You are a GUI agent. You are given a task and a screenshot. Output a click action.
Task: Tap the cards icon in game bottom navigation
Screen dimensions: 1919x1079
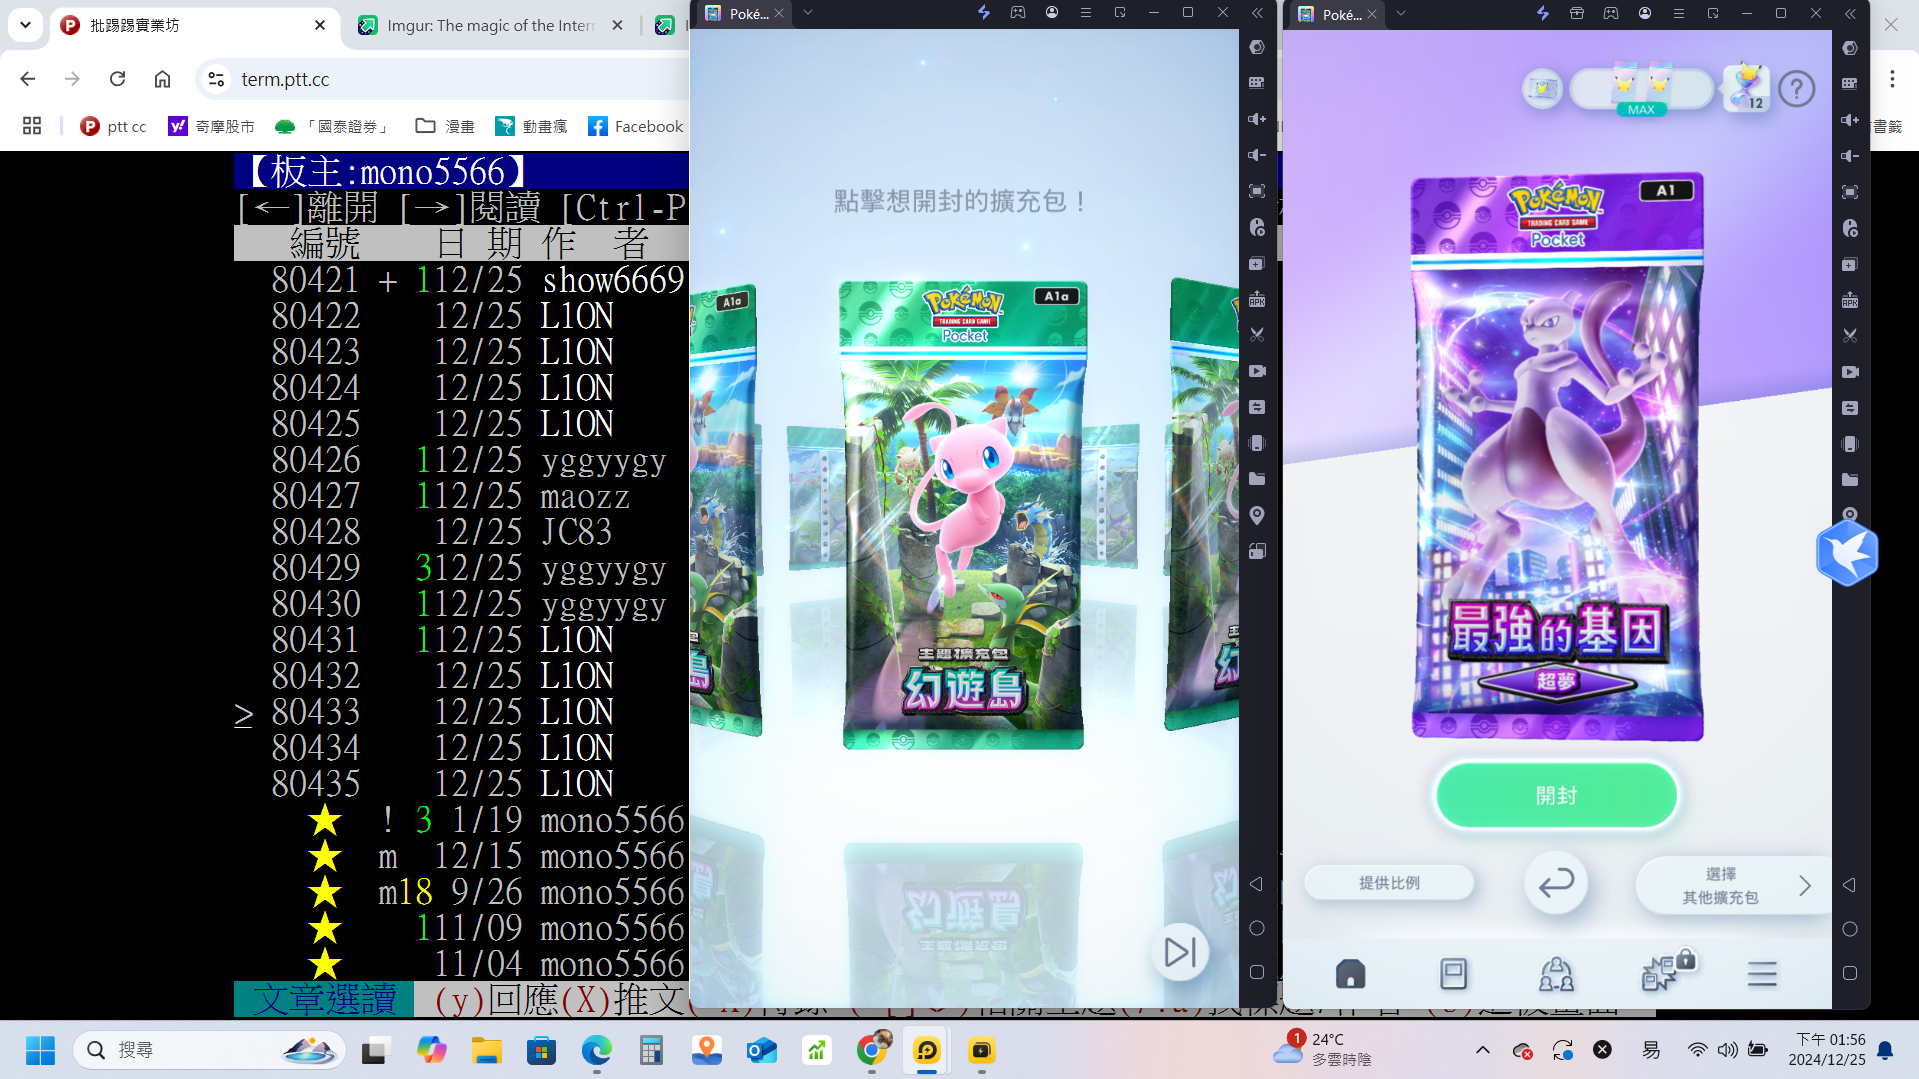1453,973
